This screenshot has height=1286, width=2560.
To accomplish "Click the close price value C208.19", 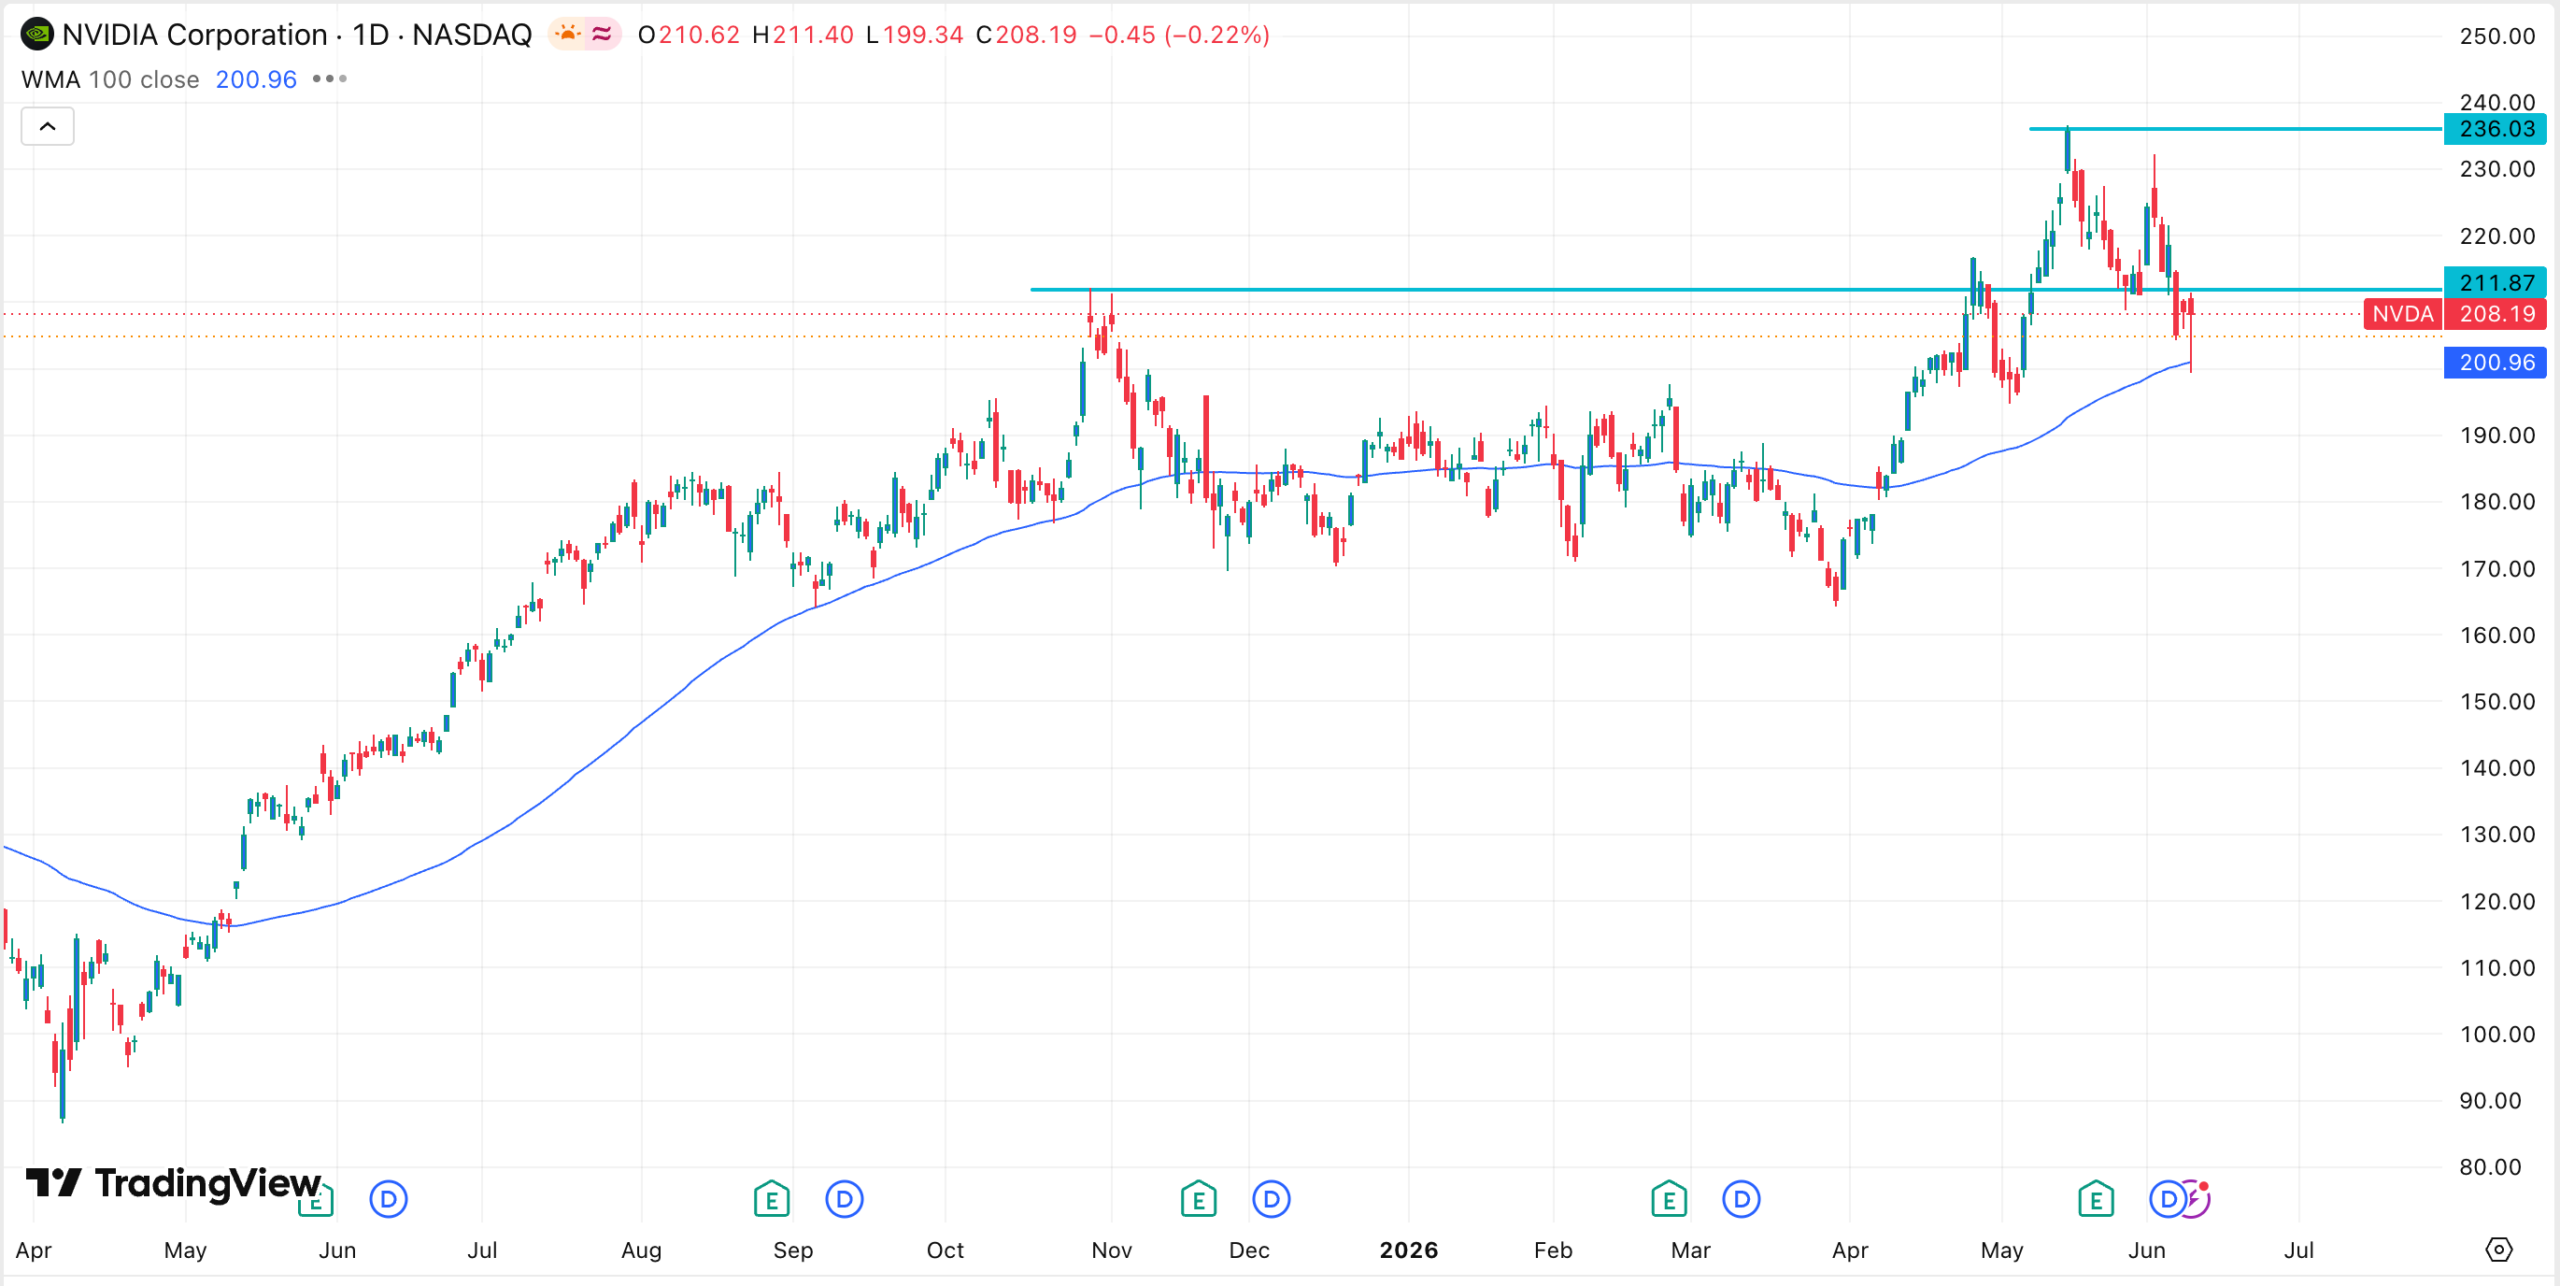I will click(1026, 35).
